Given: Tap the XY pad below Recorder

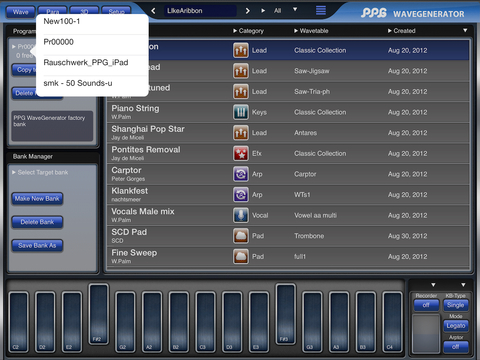Looking at the screenshot, I should (426, 333).
